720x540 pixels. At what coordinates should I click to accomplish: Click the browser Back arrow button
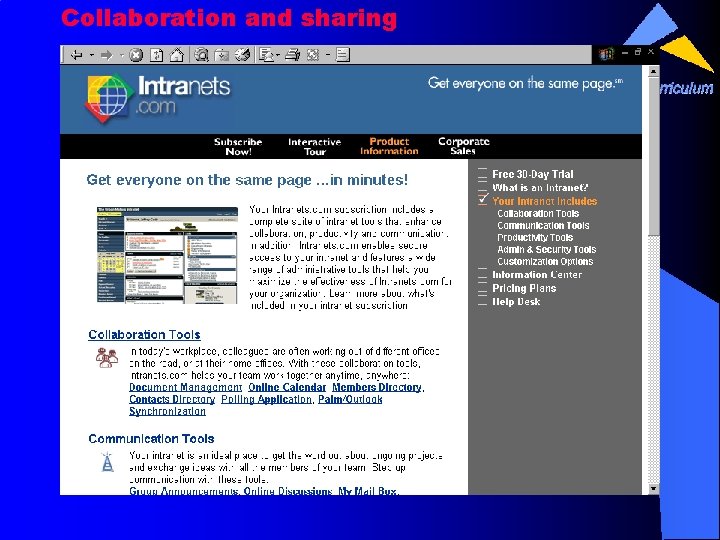[x=76, y=56]
